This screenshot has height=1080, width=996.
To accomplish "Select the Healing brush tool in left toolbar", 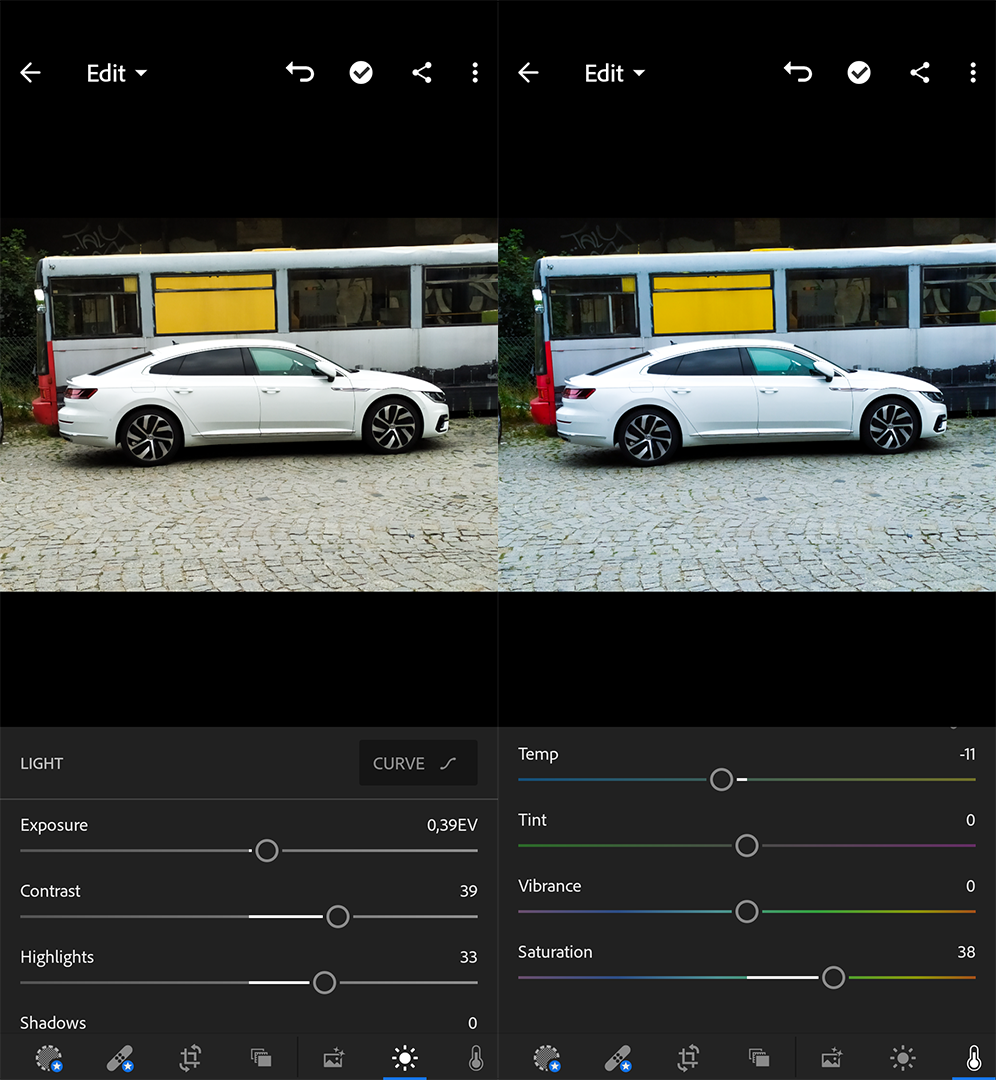I will tap(120, 1057).
